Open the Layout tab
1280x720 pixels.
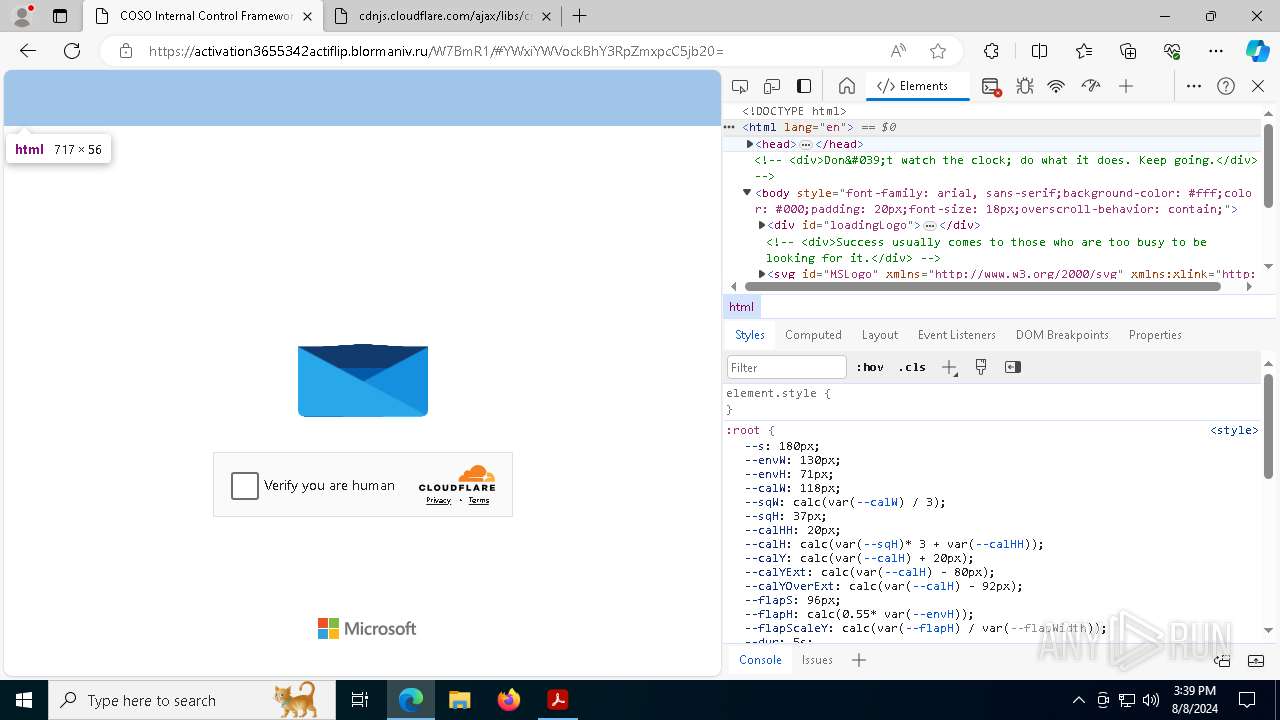[880, 335]
